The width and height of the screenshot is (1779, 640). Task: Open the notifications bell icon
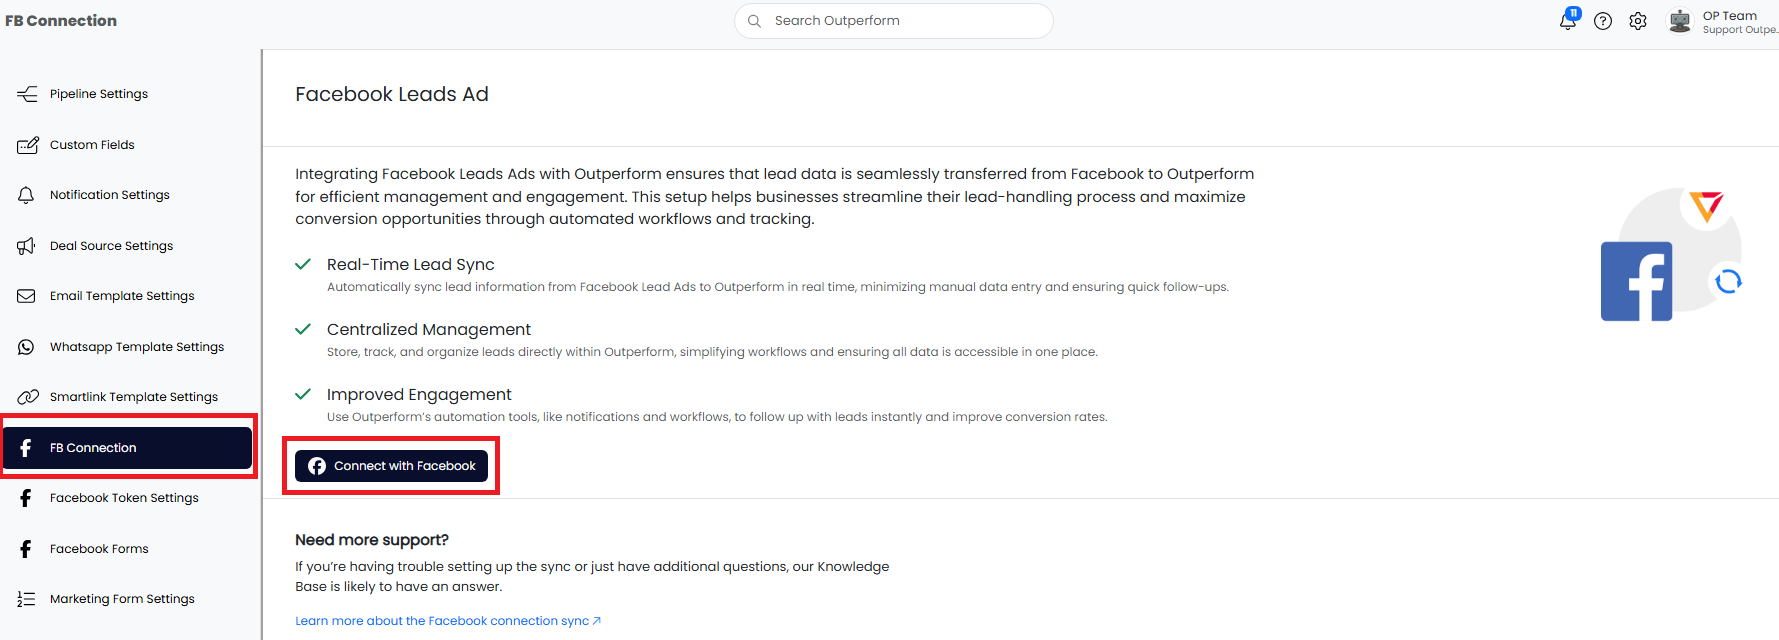pyautogui.click(x=1567, y=21)
